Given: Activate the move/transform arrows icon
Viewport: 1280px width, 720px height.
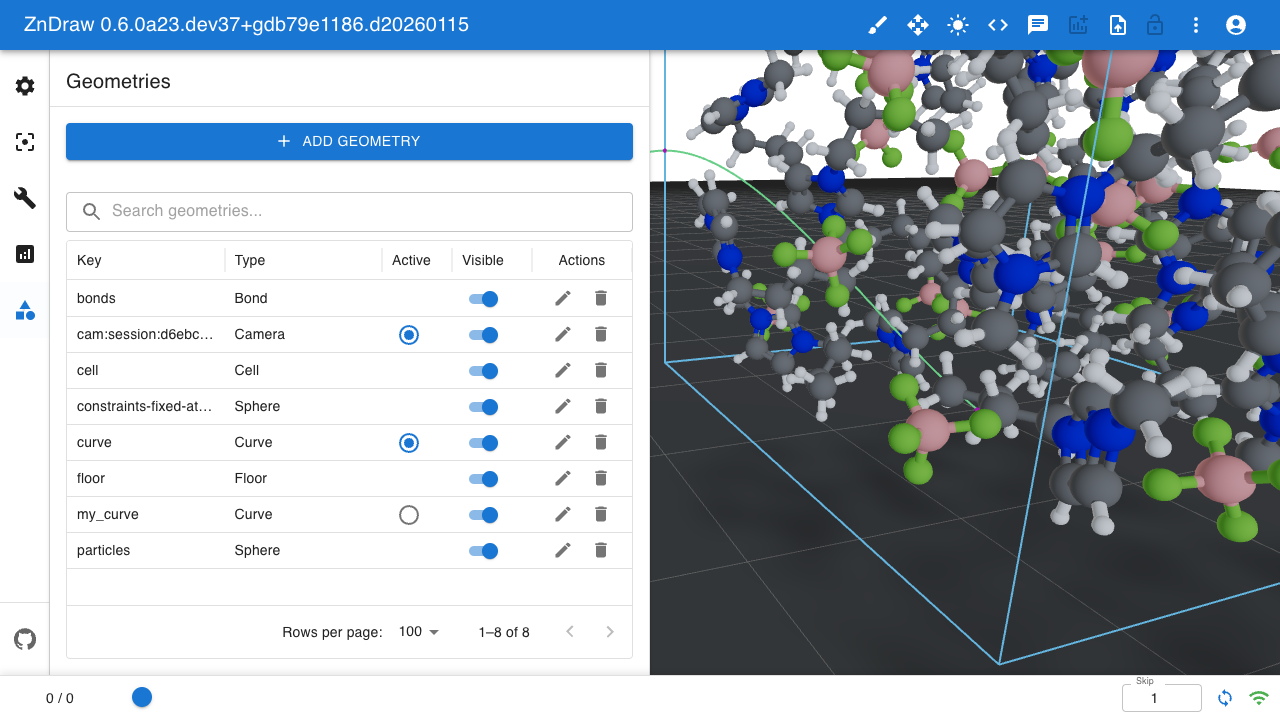Looking at the screenshot, I should (x=918, y=25).
